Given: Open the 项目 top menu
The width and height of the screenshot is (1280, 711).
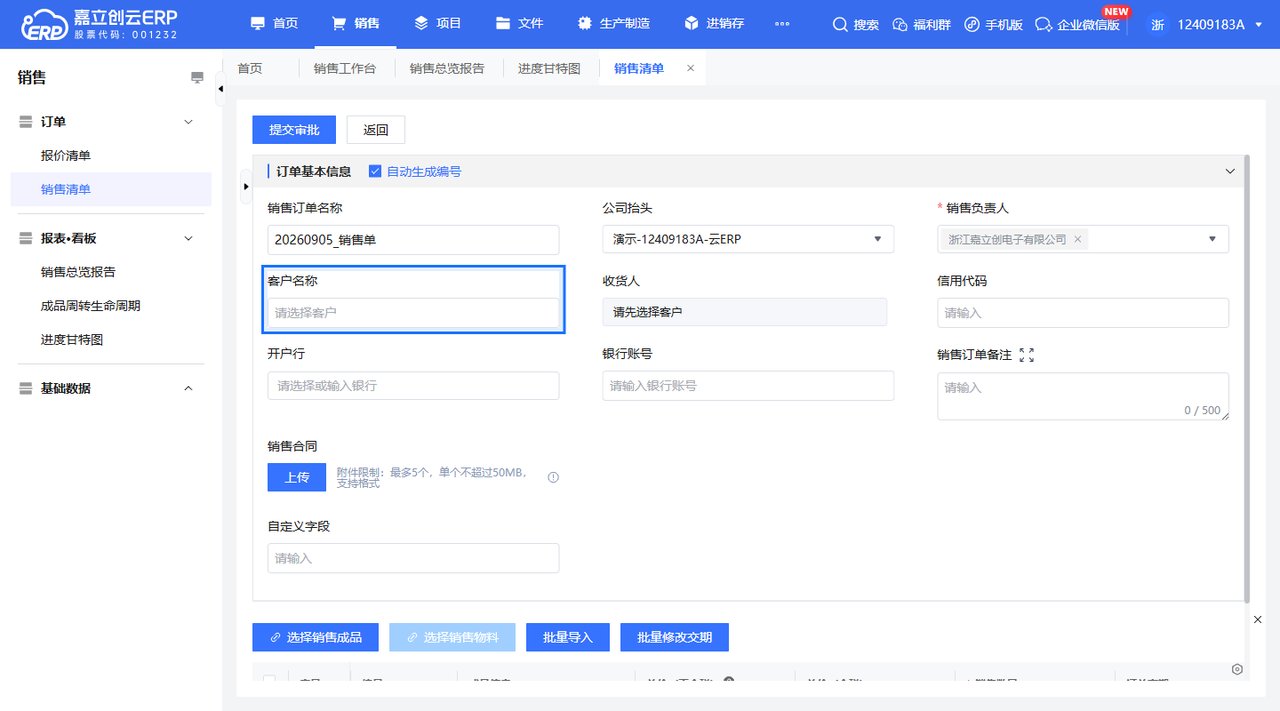Looking at the screenshot, I should coord(436,24).
